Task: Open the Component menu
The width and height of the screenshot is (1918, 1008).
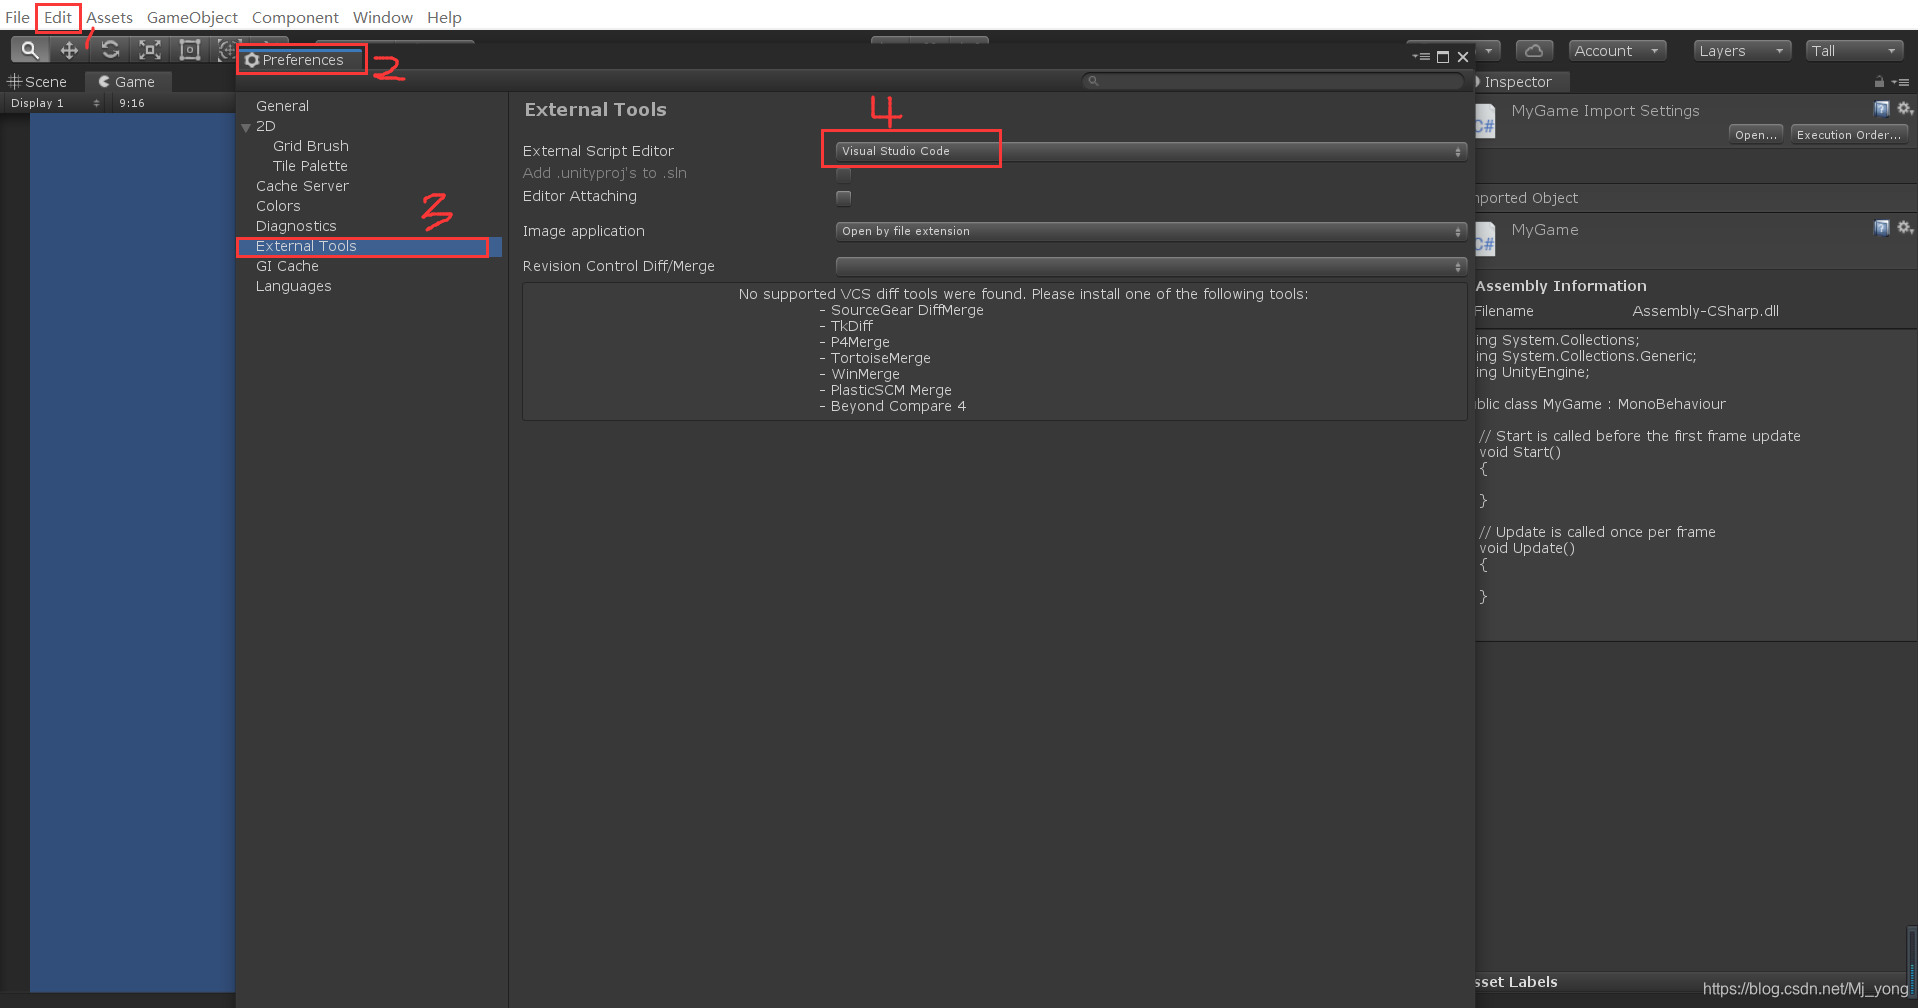Action: coord(295,17)
